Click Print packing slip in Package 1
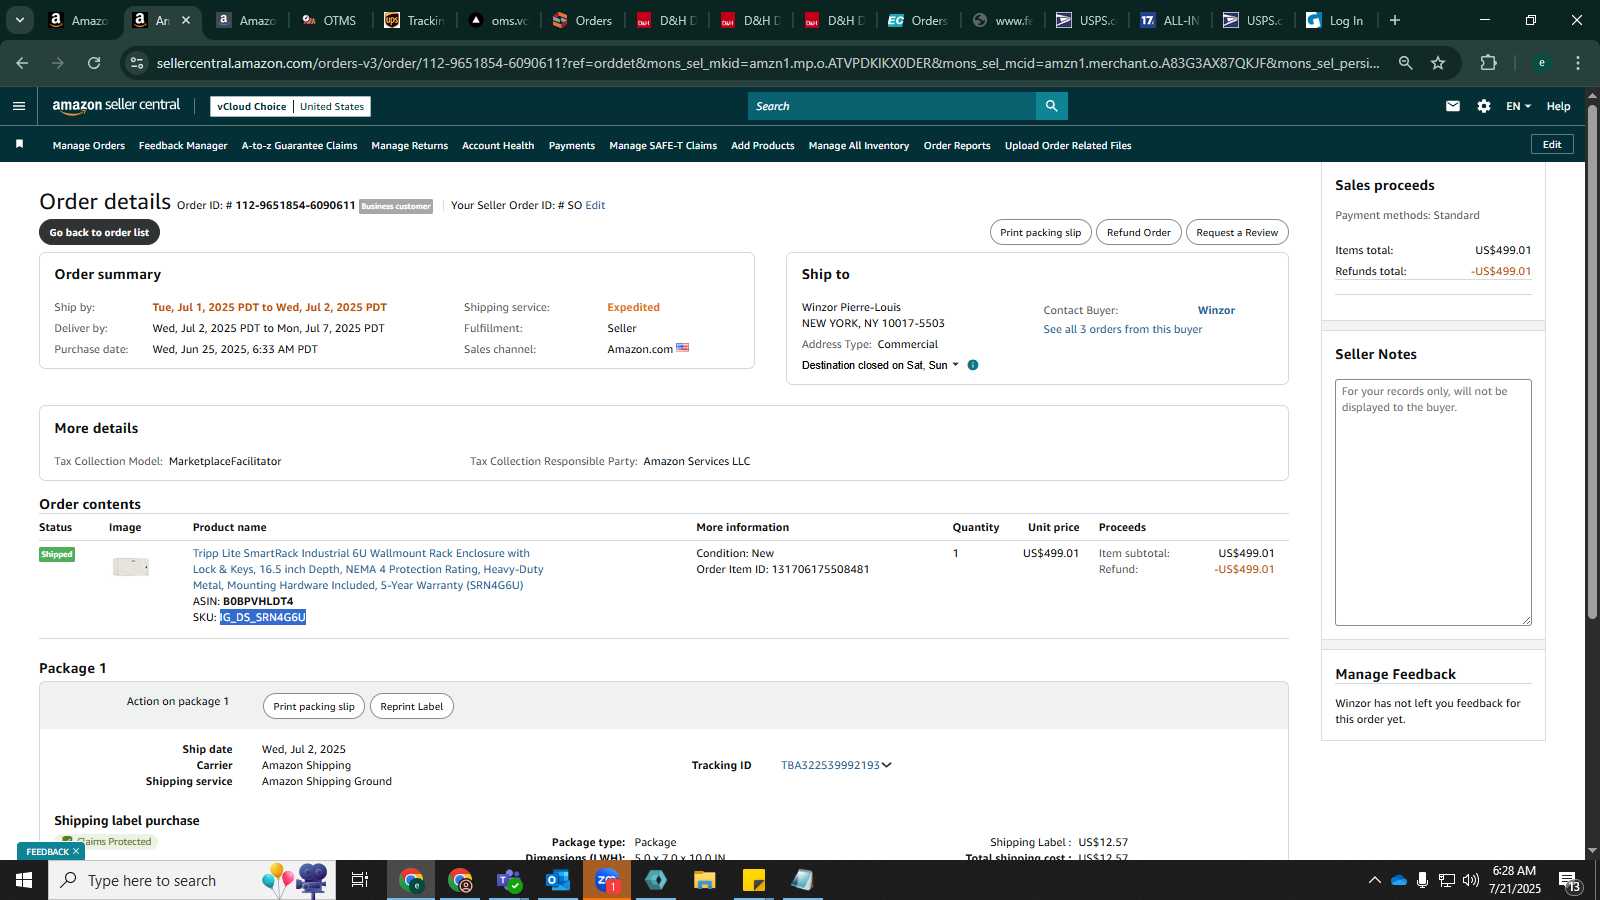This screenshot has width=1600, height=900. 314,706
